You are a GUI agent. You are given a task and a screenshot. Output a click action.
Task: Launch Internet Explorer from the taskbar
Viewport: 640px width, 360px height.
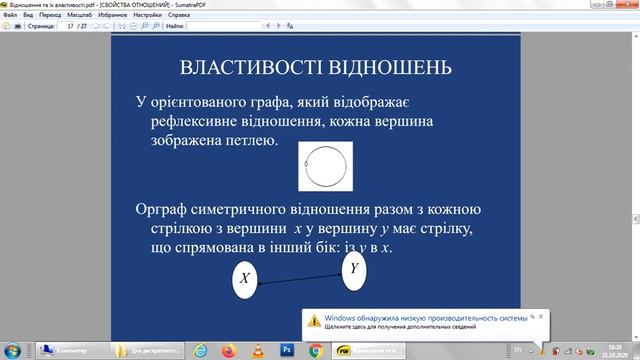tap(200, 351)
